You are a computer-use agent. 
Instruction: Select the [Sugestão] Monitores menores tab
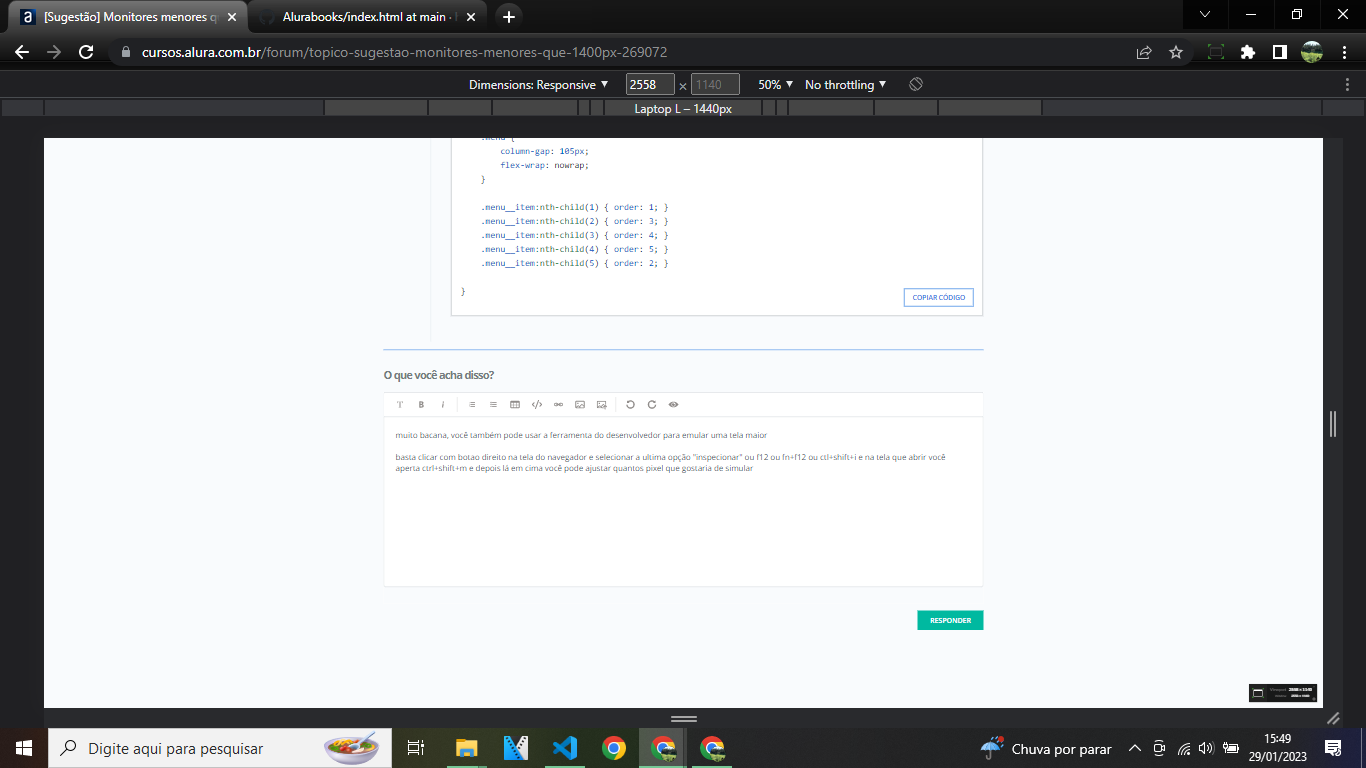[x=130, y=17]
